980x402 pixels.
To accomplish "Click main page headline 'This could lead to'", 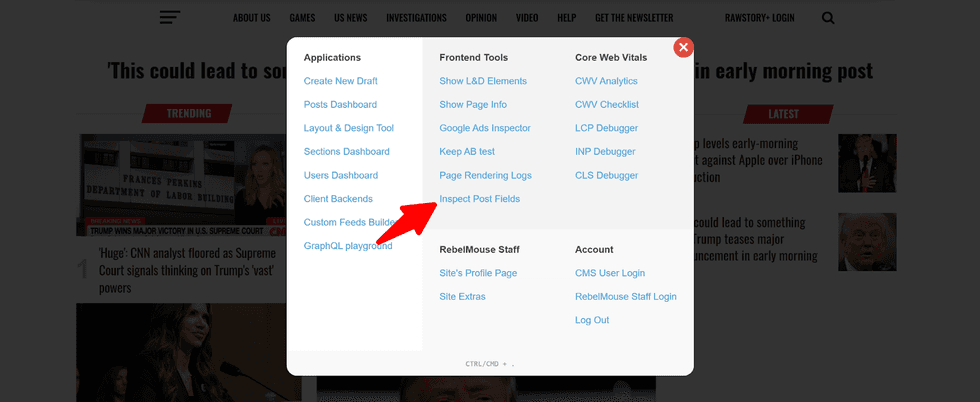I will click(x=197, y=71).
